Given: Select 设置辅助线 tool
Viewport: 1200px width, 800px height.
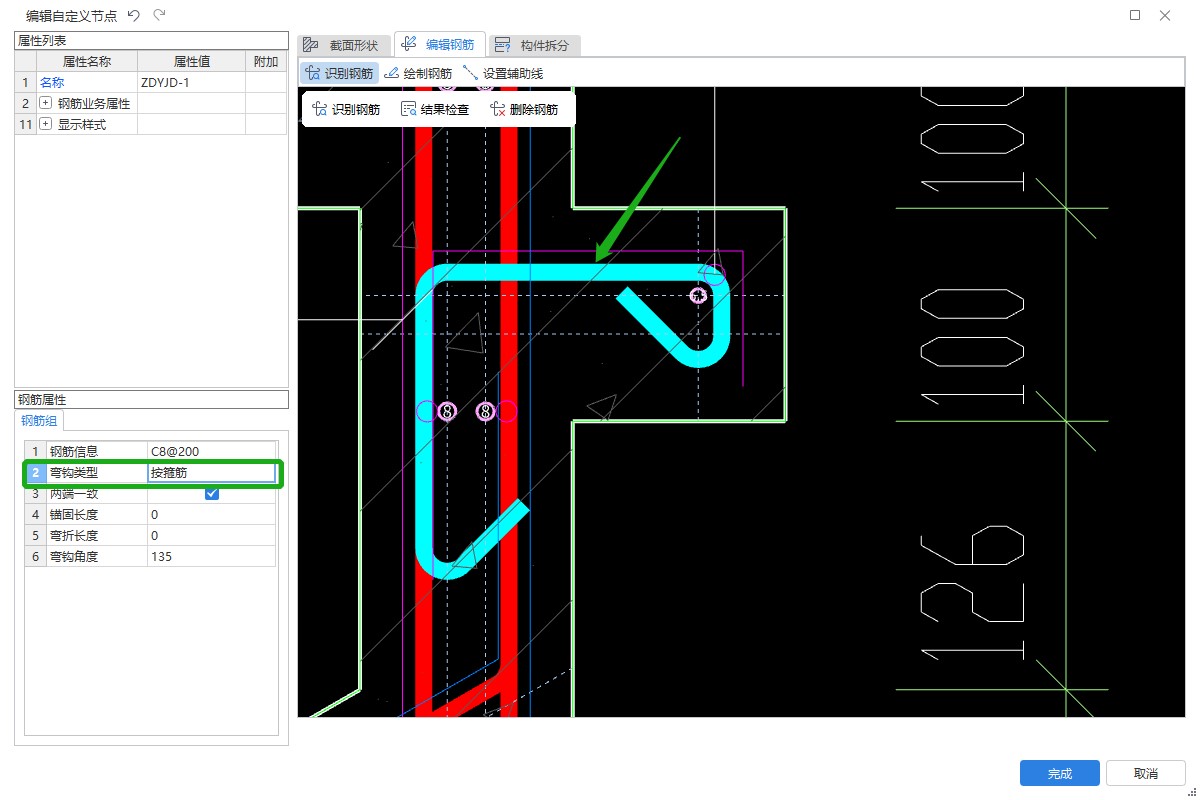Looking at the screenshot, I should (503, 73).
